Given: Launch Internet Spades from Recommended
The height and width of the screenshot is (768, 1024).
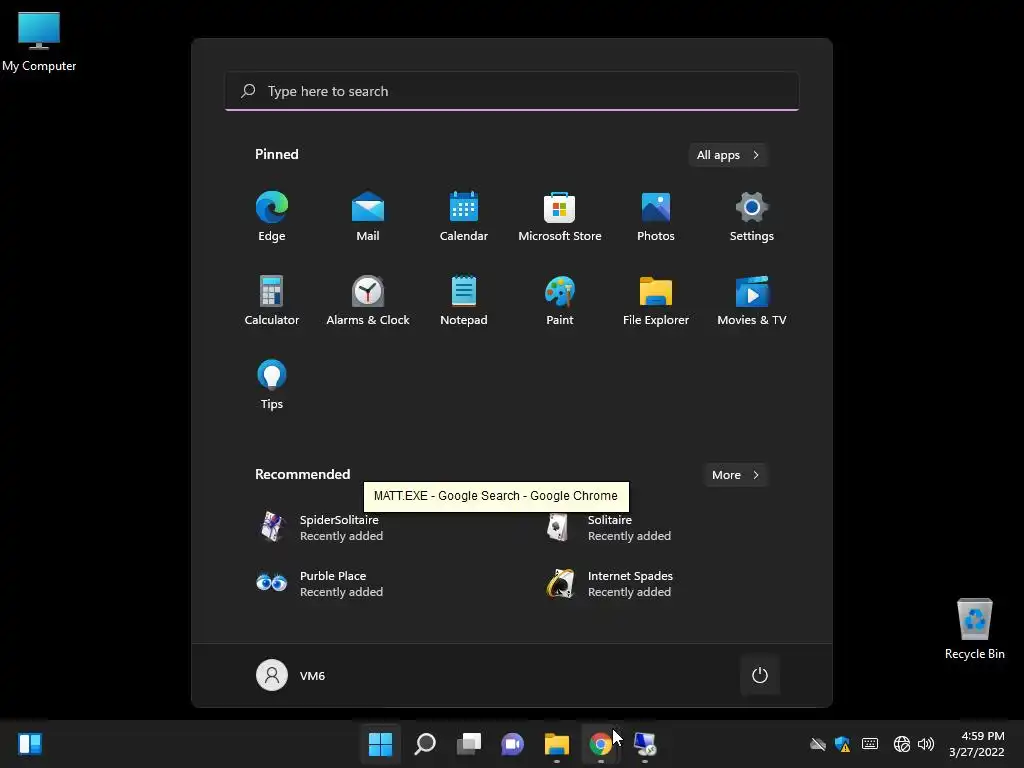Looking at the screenshot, I should (609, 583).
